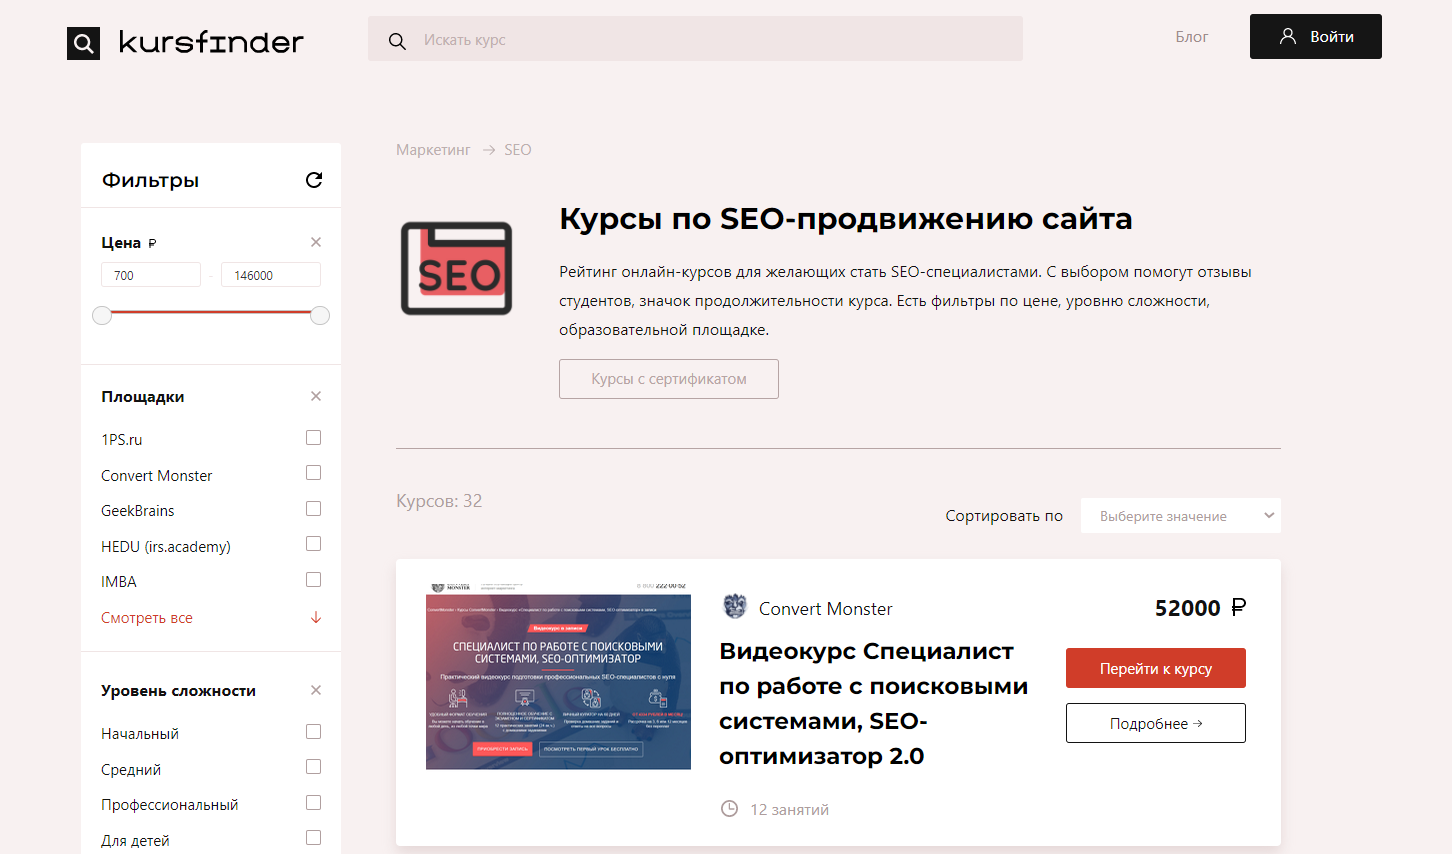Enable the Начальный difficulty checkbox
The height and width of the screenshot is (854, 1452).
click(x=313, y=731)
